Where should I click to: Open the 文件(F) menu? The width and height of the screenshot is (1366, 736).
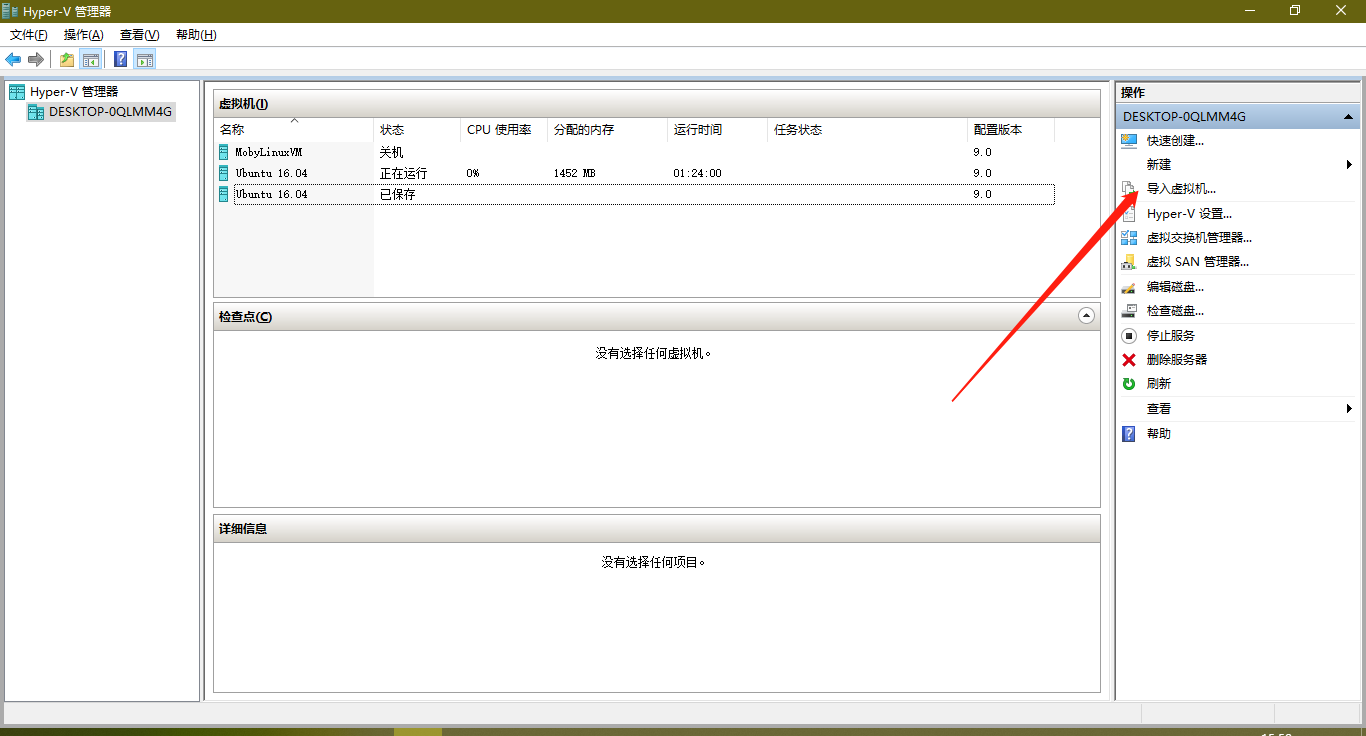(29, 35)
